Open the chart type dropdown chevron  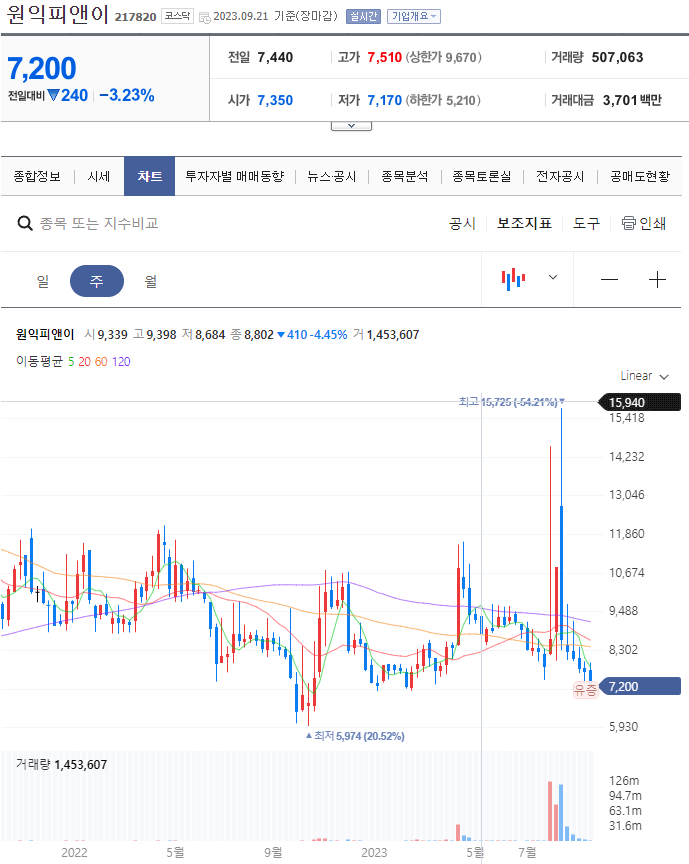[553, 277]
